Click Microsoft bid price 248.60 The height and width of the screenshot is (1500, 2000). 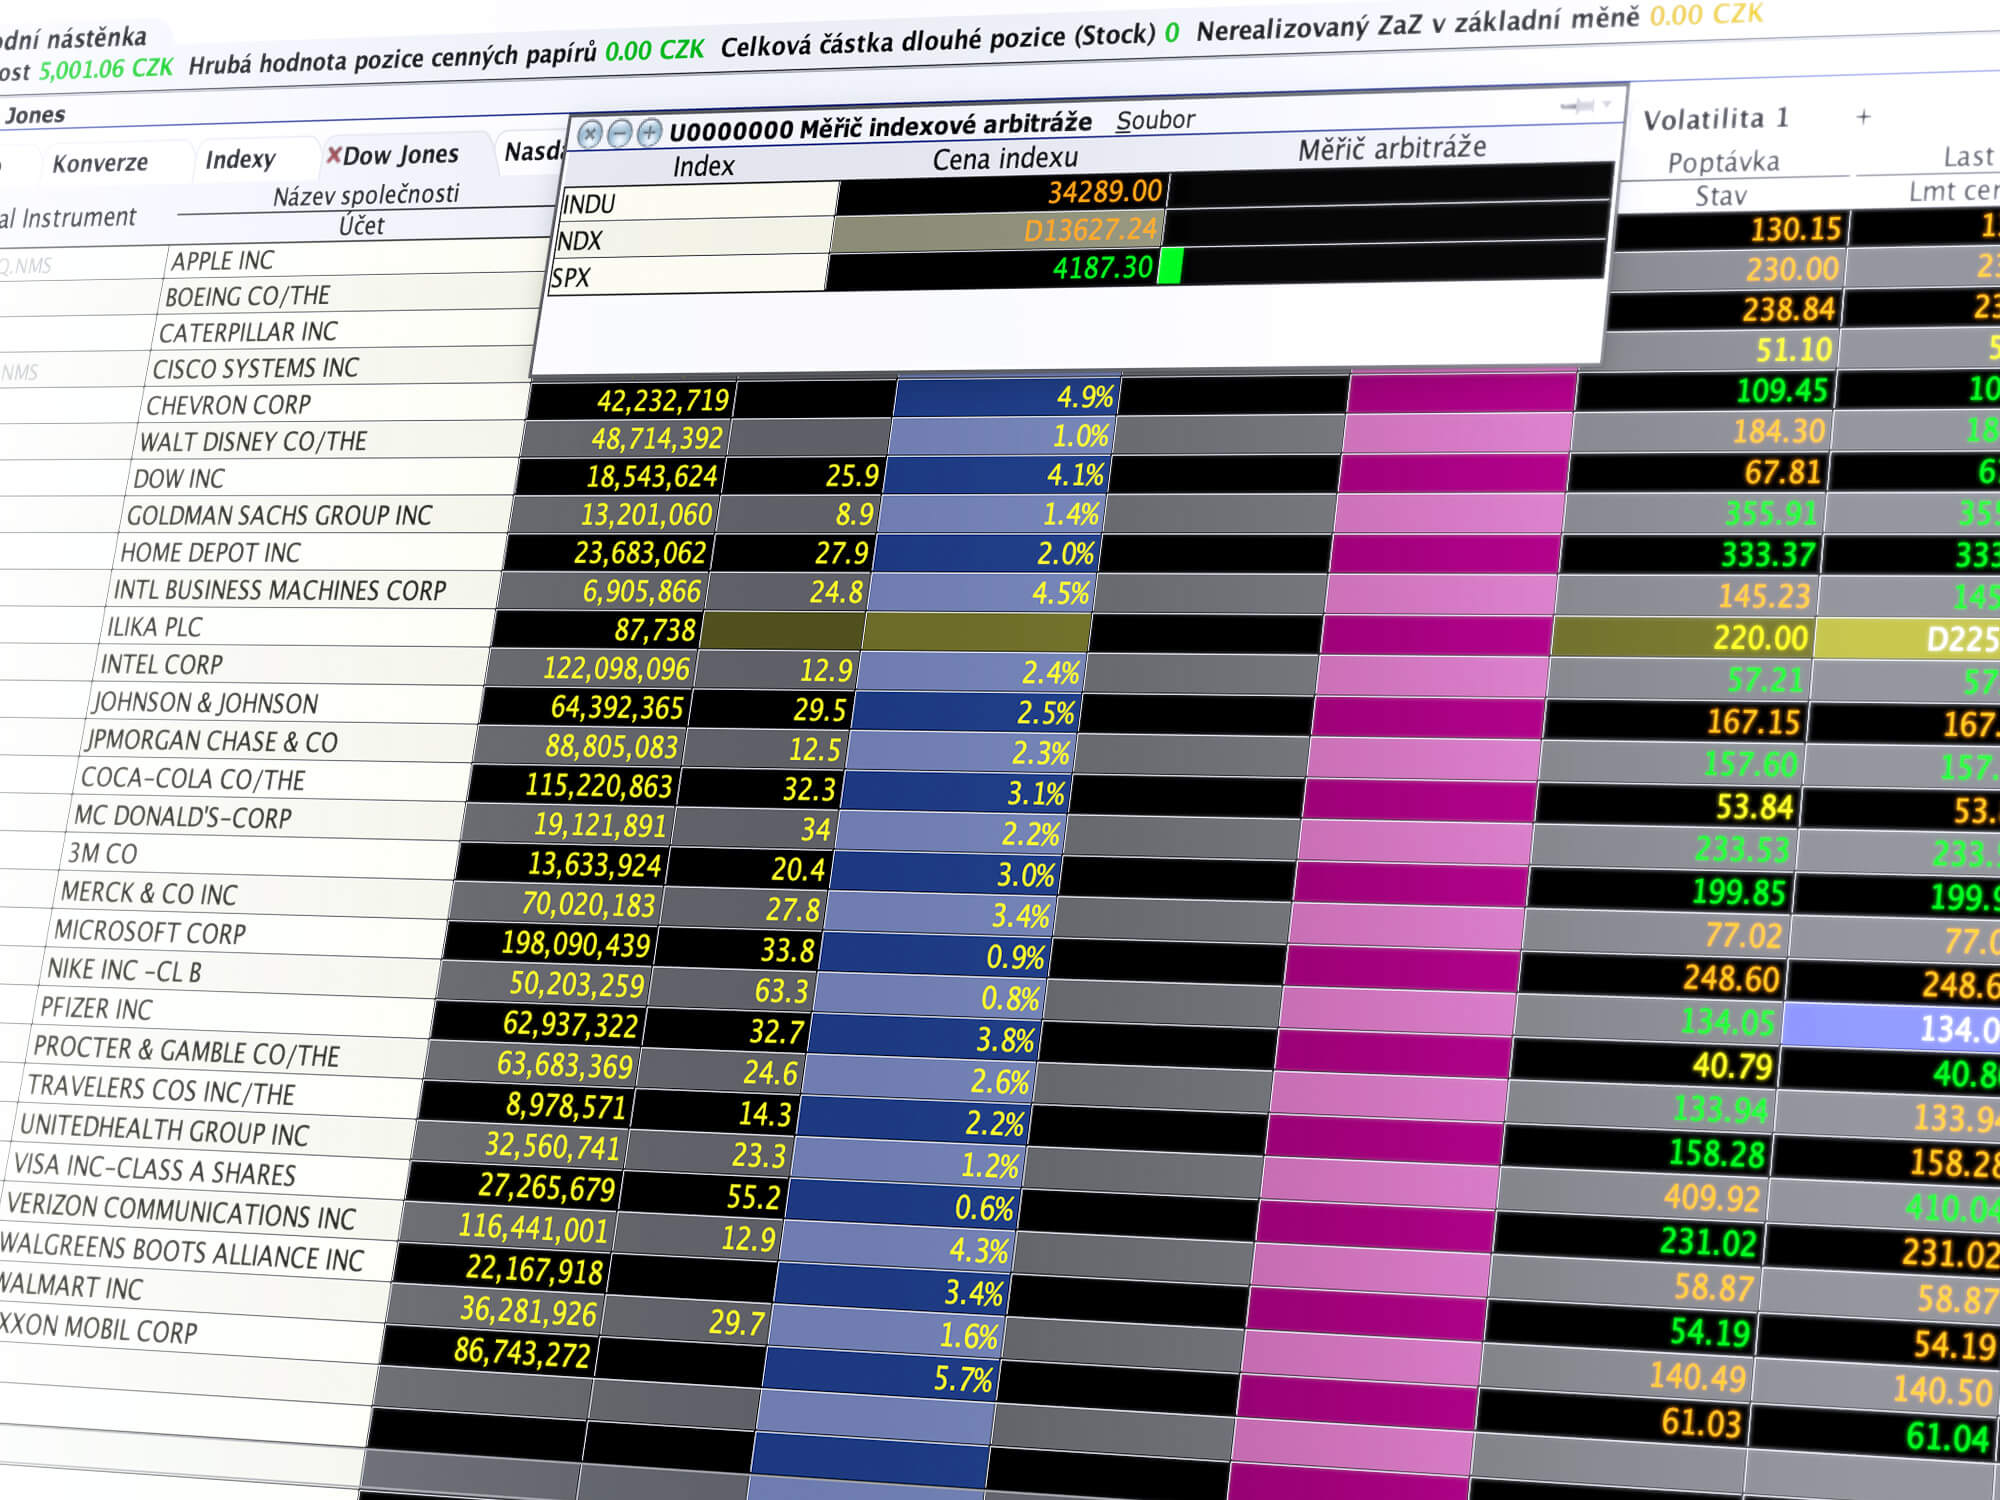(x=1731, y=977)
